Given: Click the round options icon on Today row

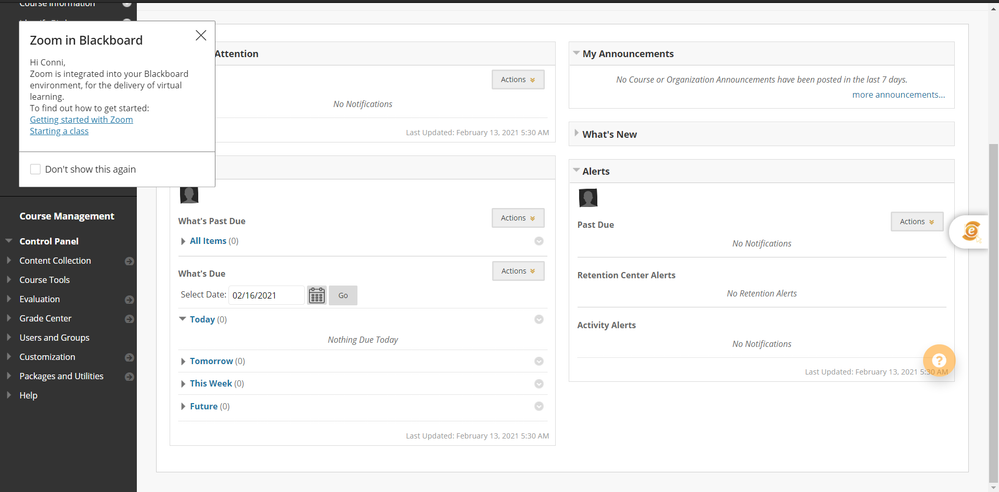Looking at the screenshot, I should (539, 319).
